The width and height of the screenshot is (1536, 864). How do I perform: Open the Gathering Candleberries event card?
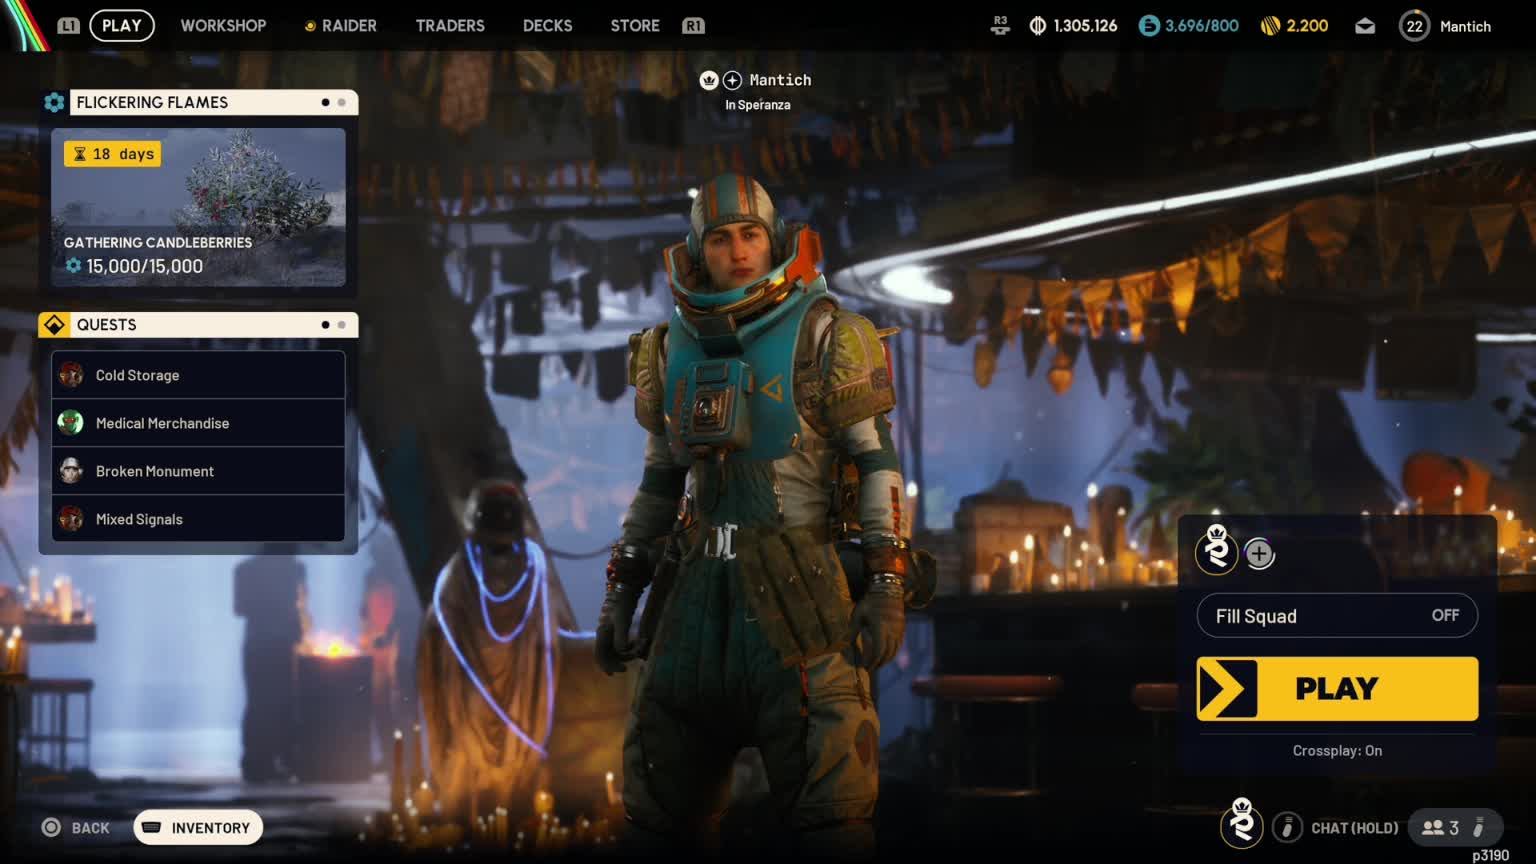tap(198, 207)
